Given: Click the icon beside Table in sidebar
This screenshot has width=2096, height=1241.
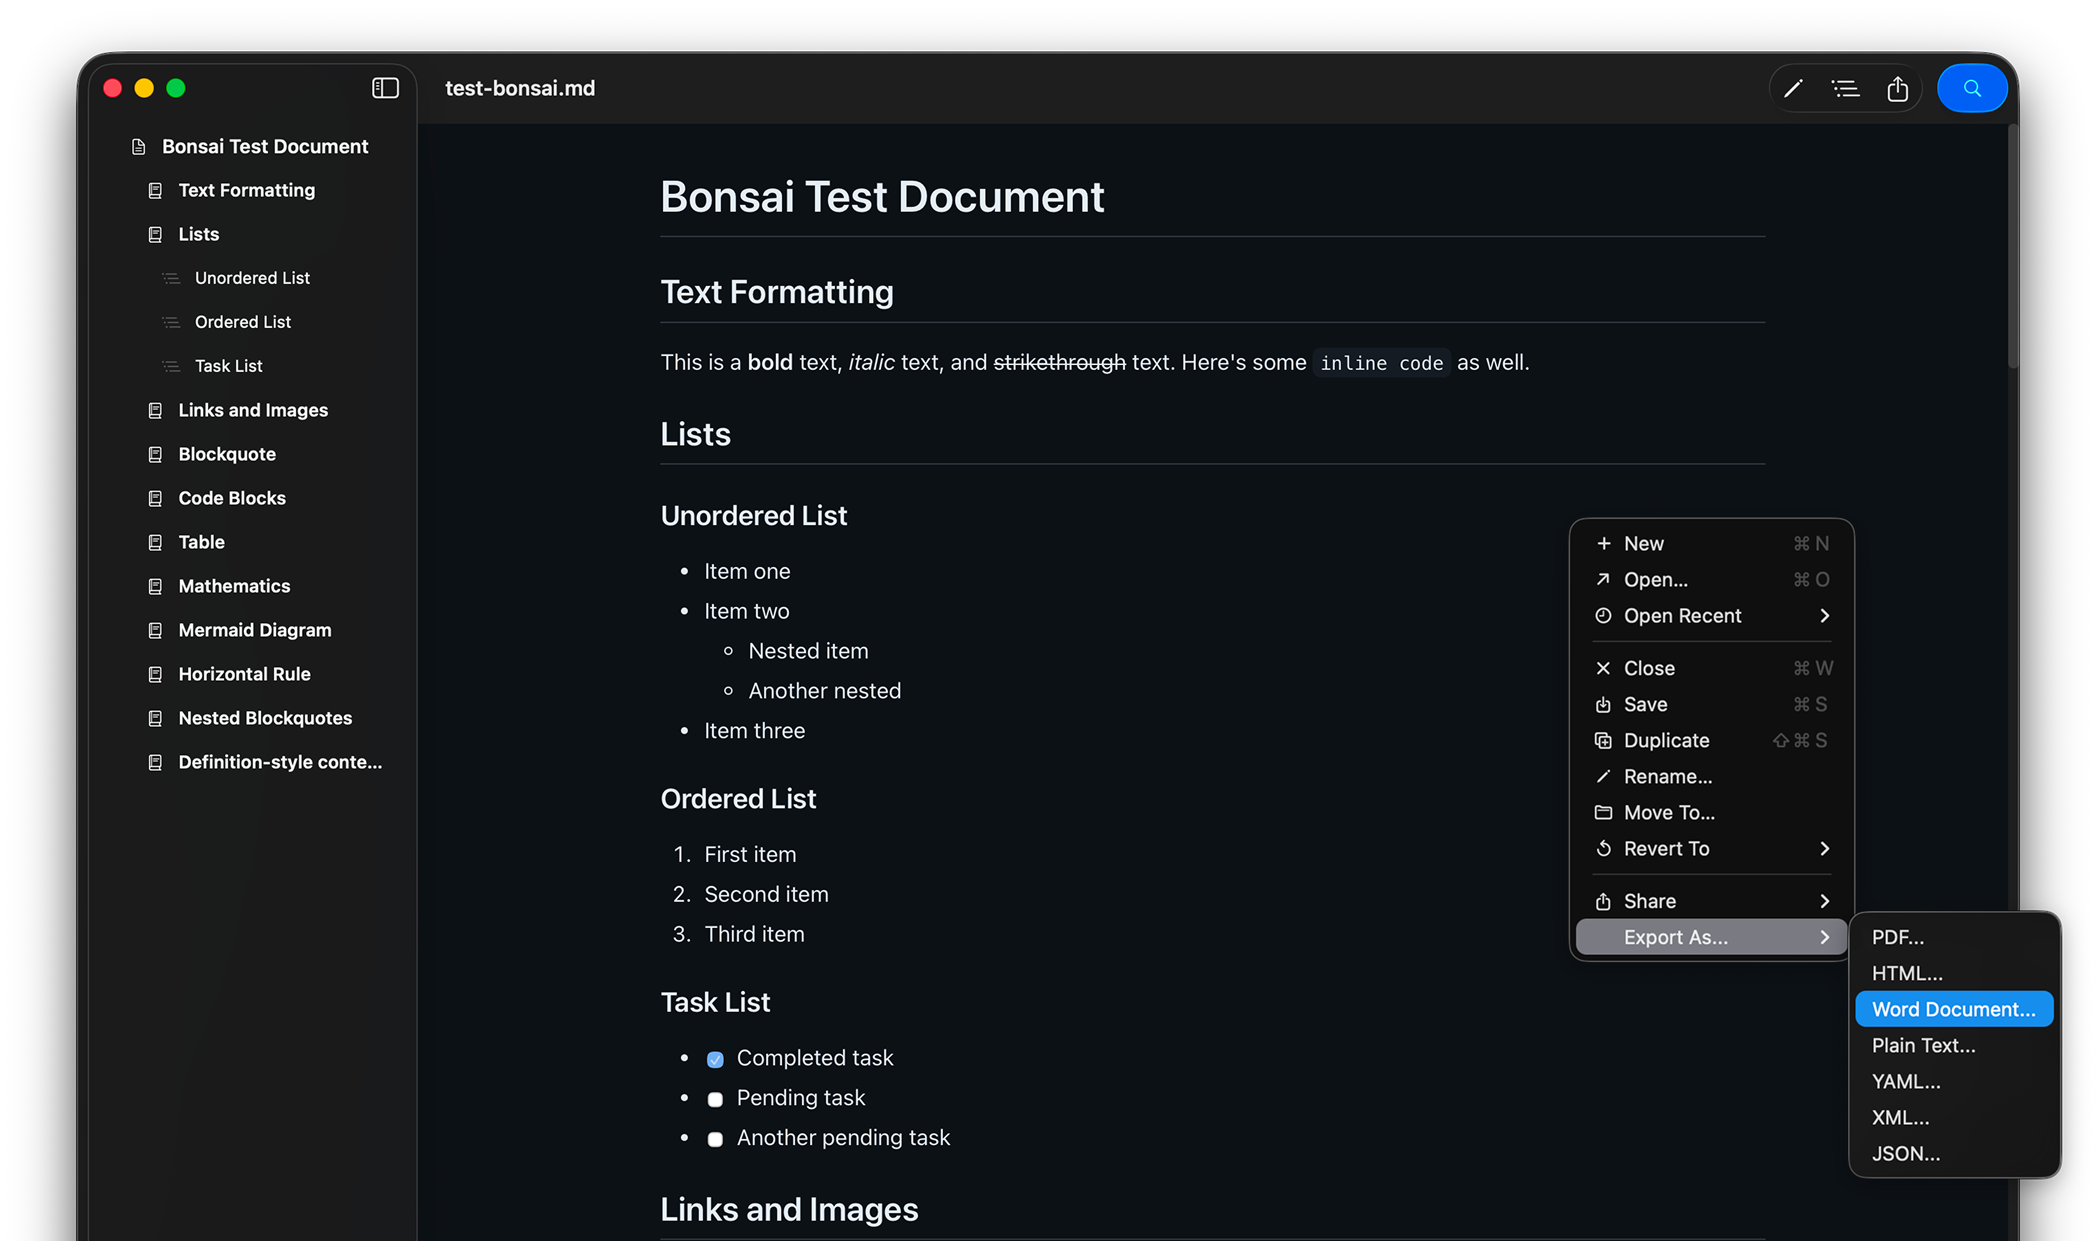Looking at the screenshot, I should 155,543.
